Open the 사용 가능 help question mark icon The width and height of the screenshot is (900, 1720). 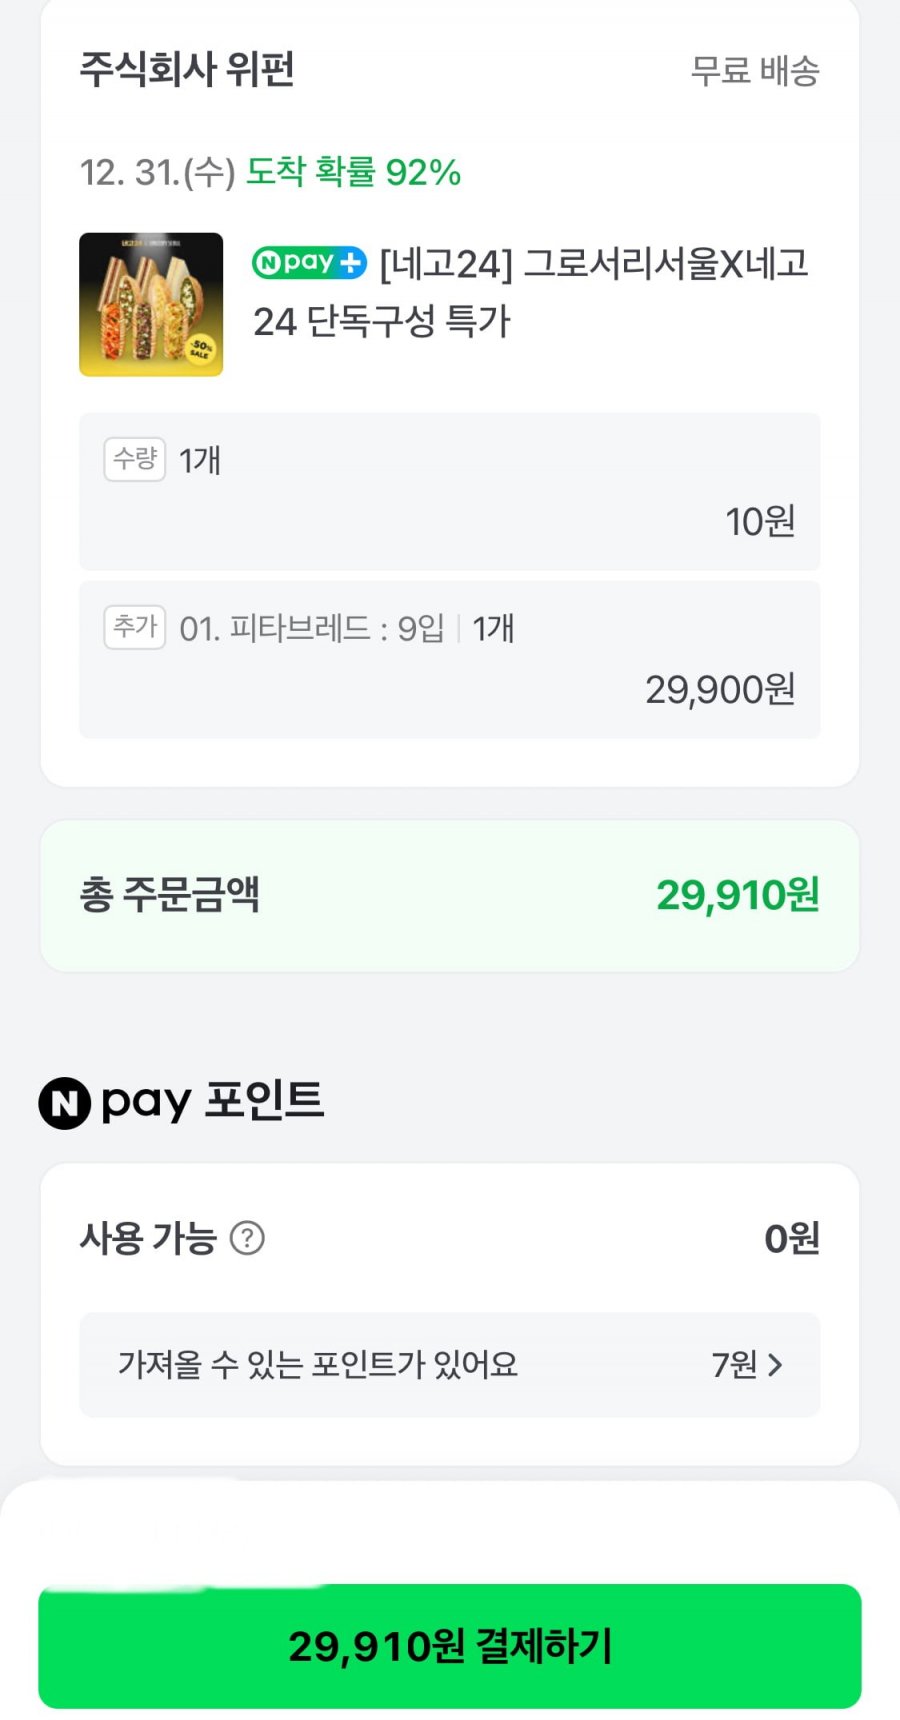click(247, 1238)
